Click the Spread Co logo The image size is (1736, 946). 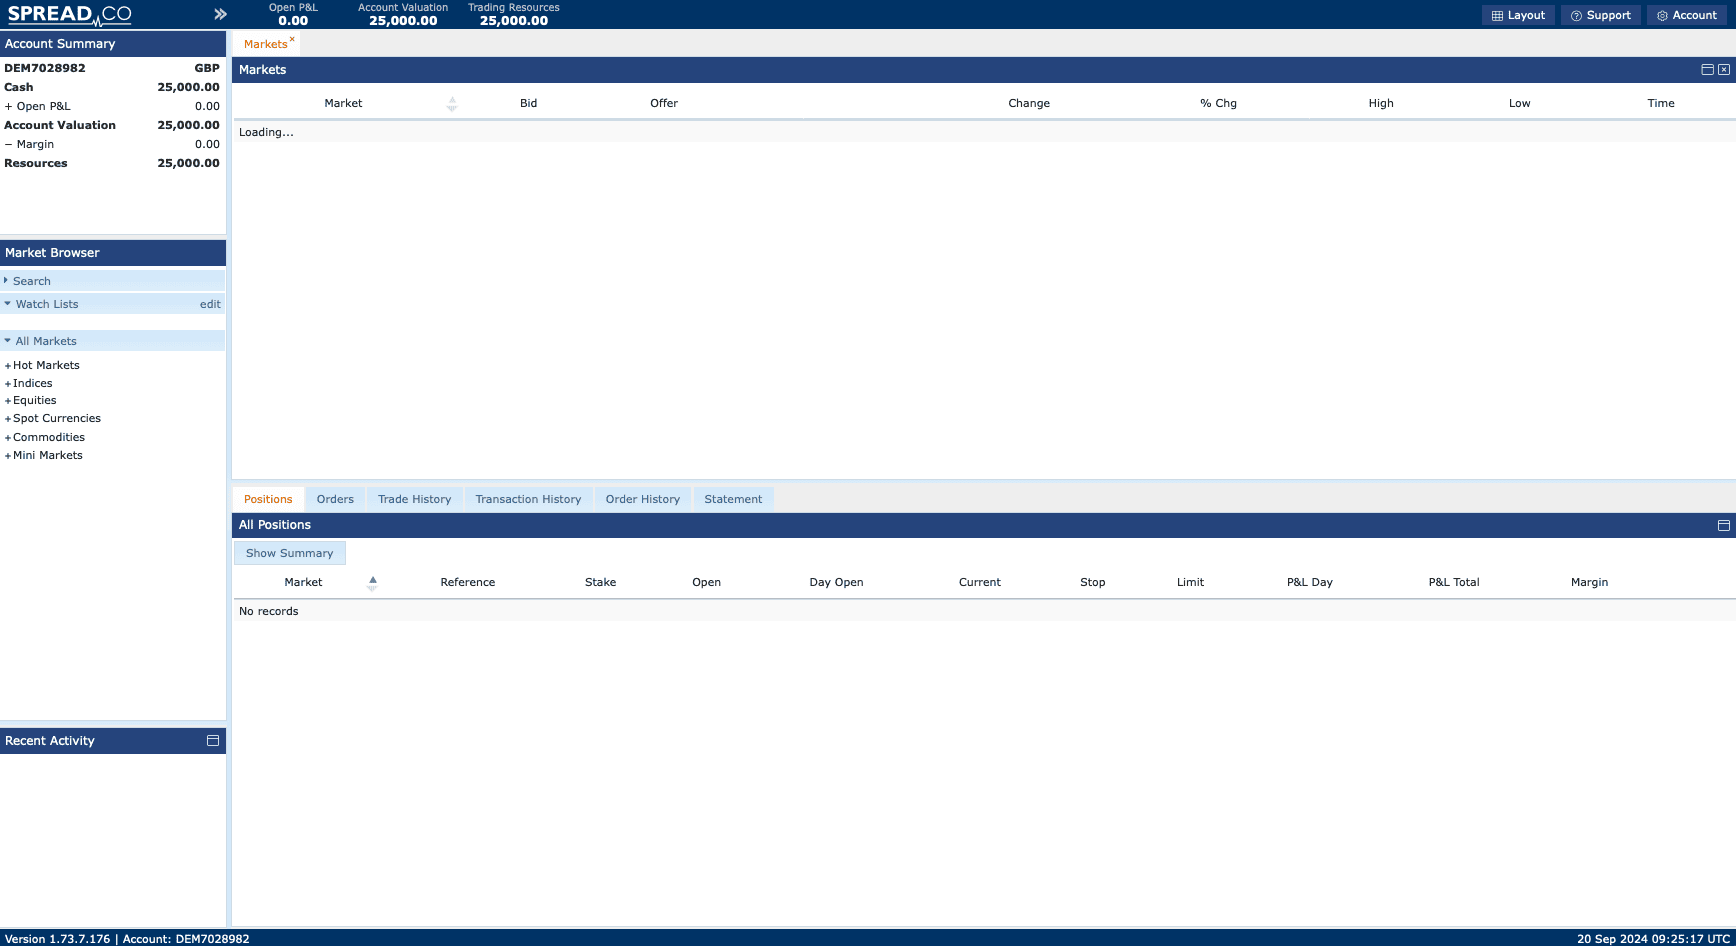coord(70,14)
